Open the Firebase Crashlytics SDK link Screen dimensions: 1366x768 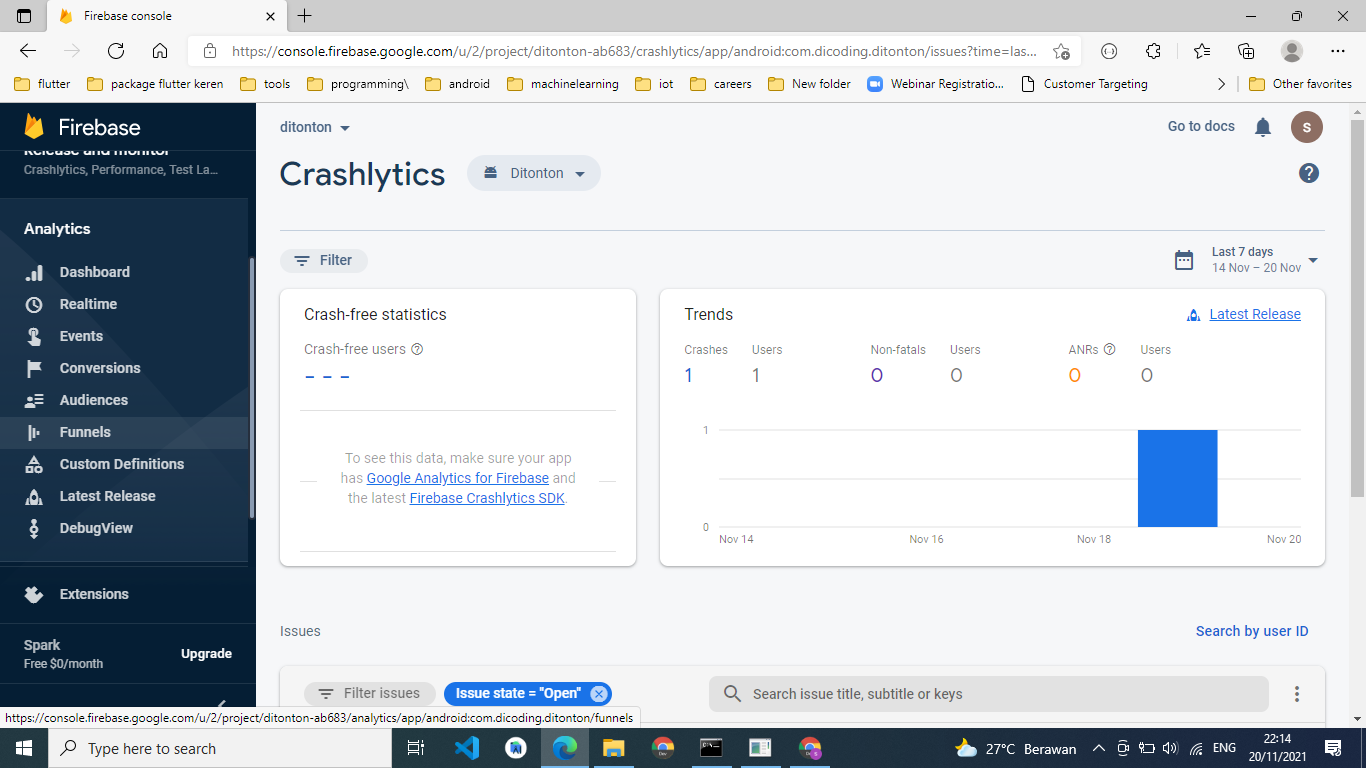pyautogui.click(x=488, y=497)
